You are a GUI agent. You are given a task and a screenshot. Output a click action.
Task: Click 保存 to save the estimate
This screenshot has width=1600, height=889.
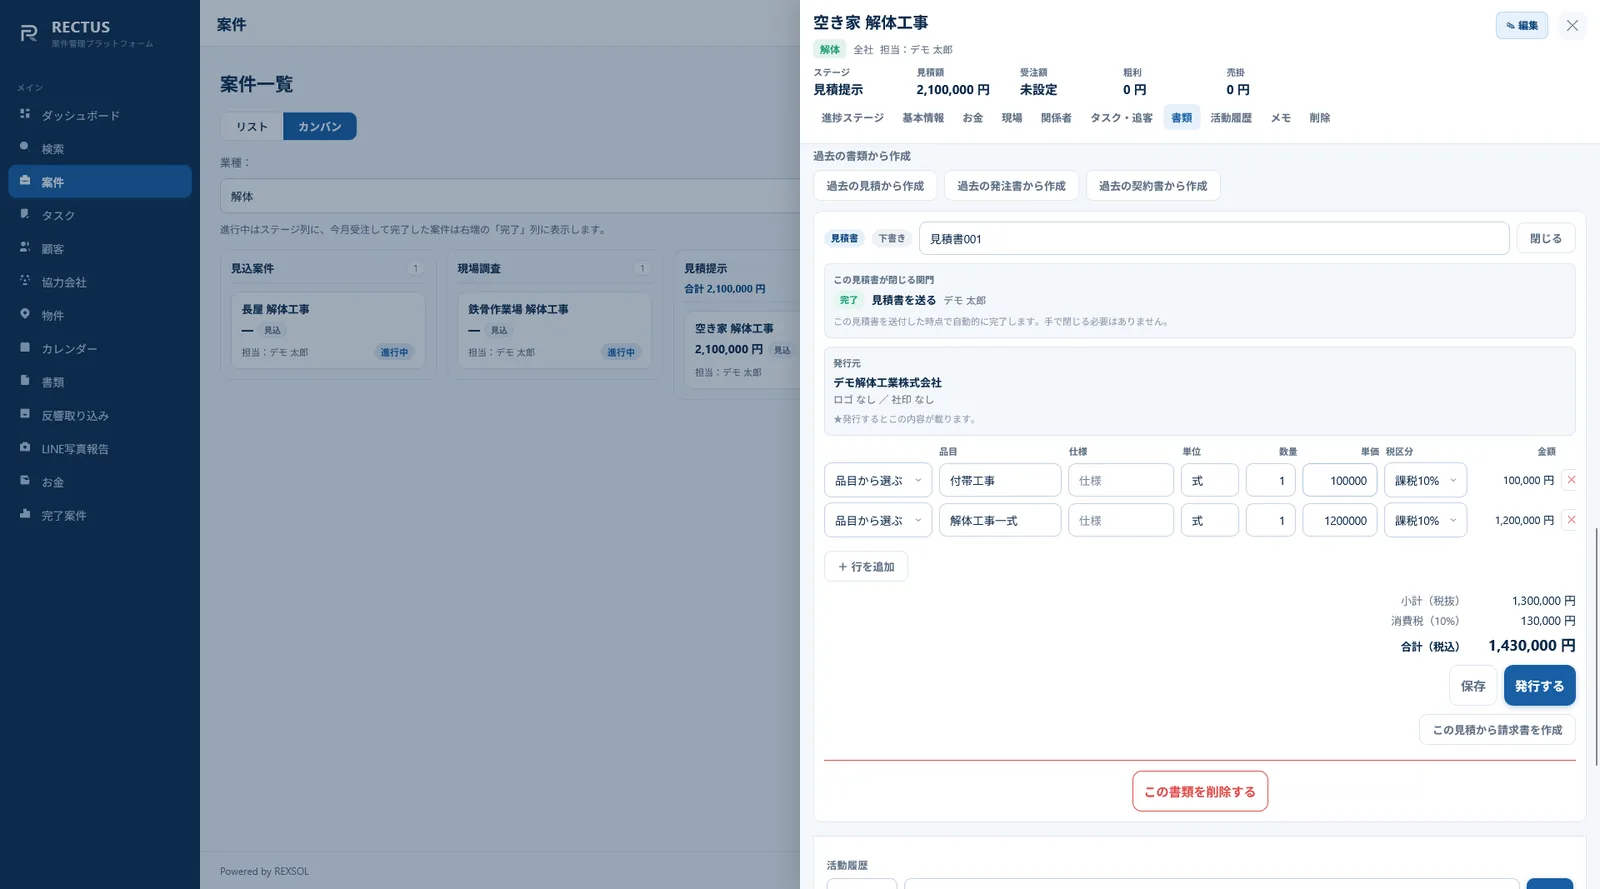tap(1473, 686)
